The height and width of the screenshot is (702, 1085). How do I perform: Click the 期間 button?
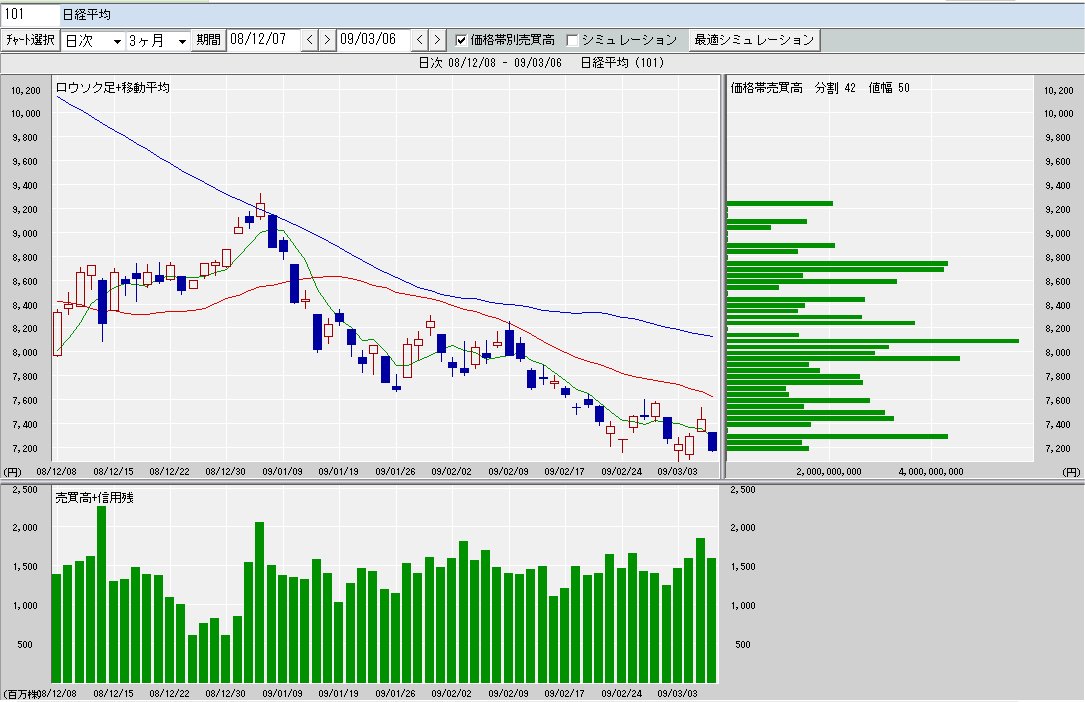209,40
